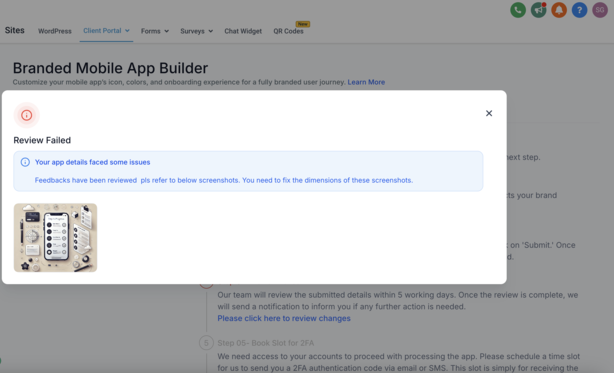Viewport: 614px width, 373px height.
Task: Click the feedback message about screenshot dimensions
Action: 224,180
